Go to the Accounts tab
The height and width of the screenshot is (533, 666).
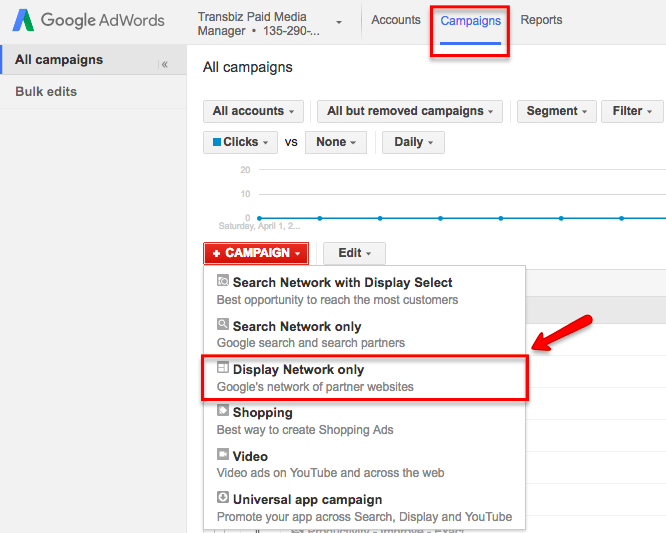396,20
